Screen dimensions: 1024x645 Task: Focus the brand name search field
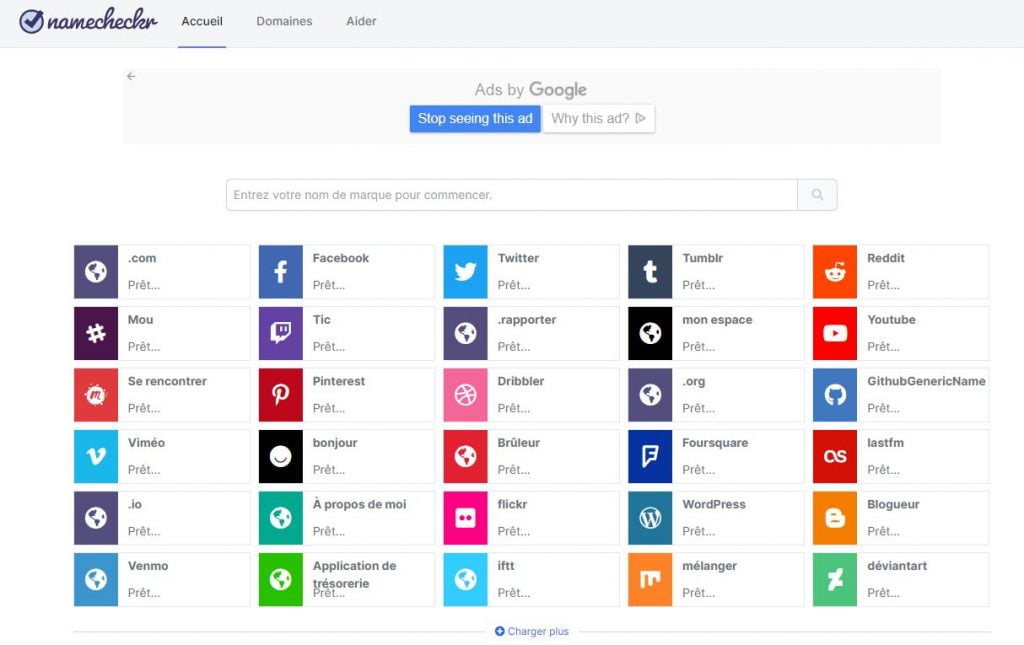click(x=511, y=195)
